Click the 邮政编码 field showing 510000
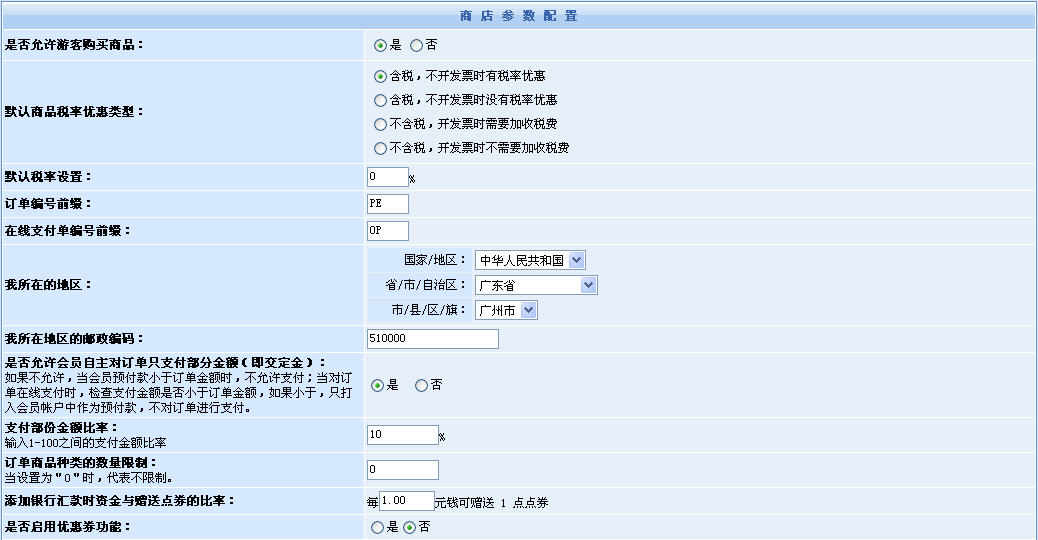 tap(432, 339)
